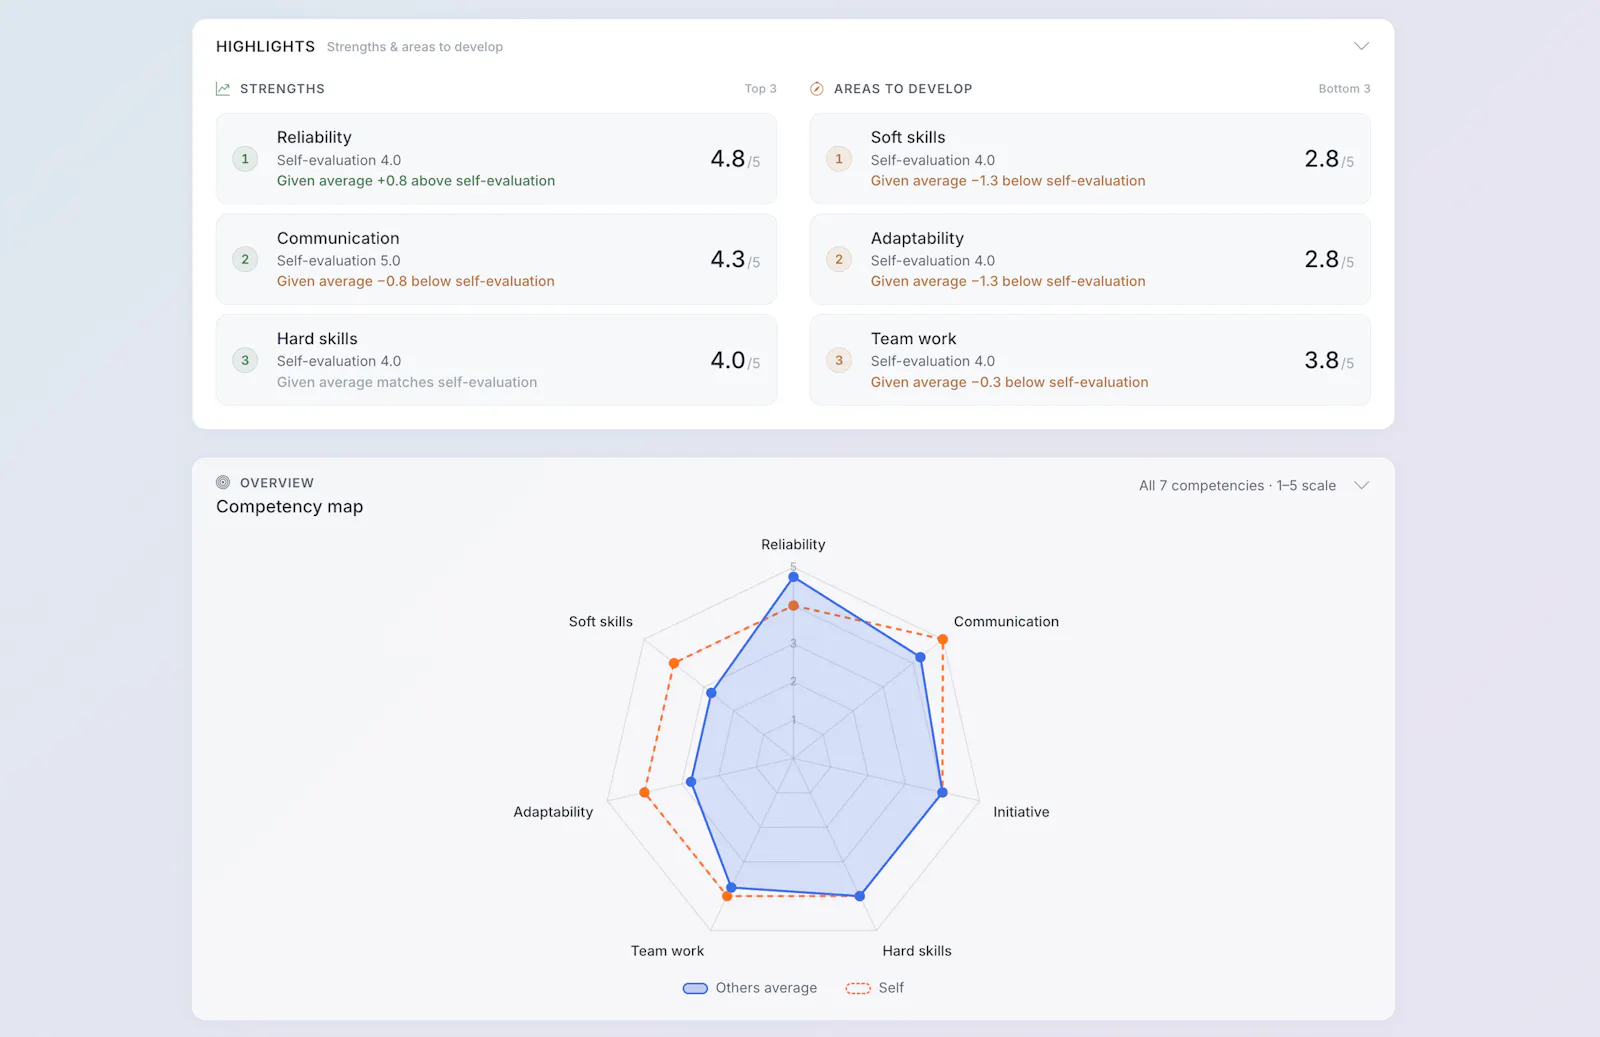Click the Reliability axis label on radar
Viewport: 1600px width, 1037px height.
click(x=793, y=545)
